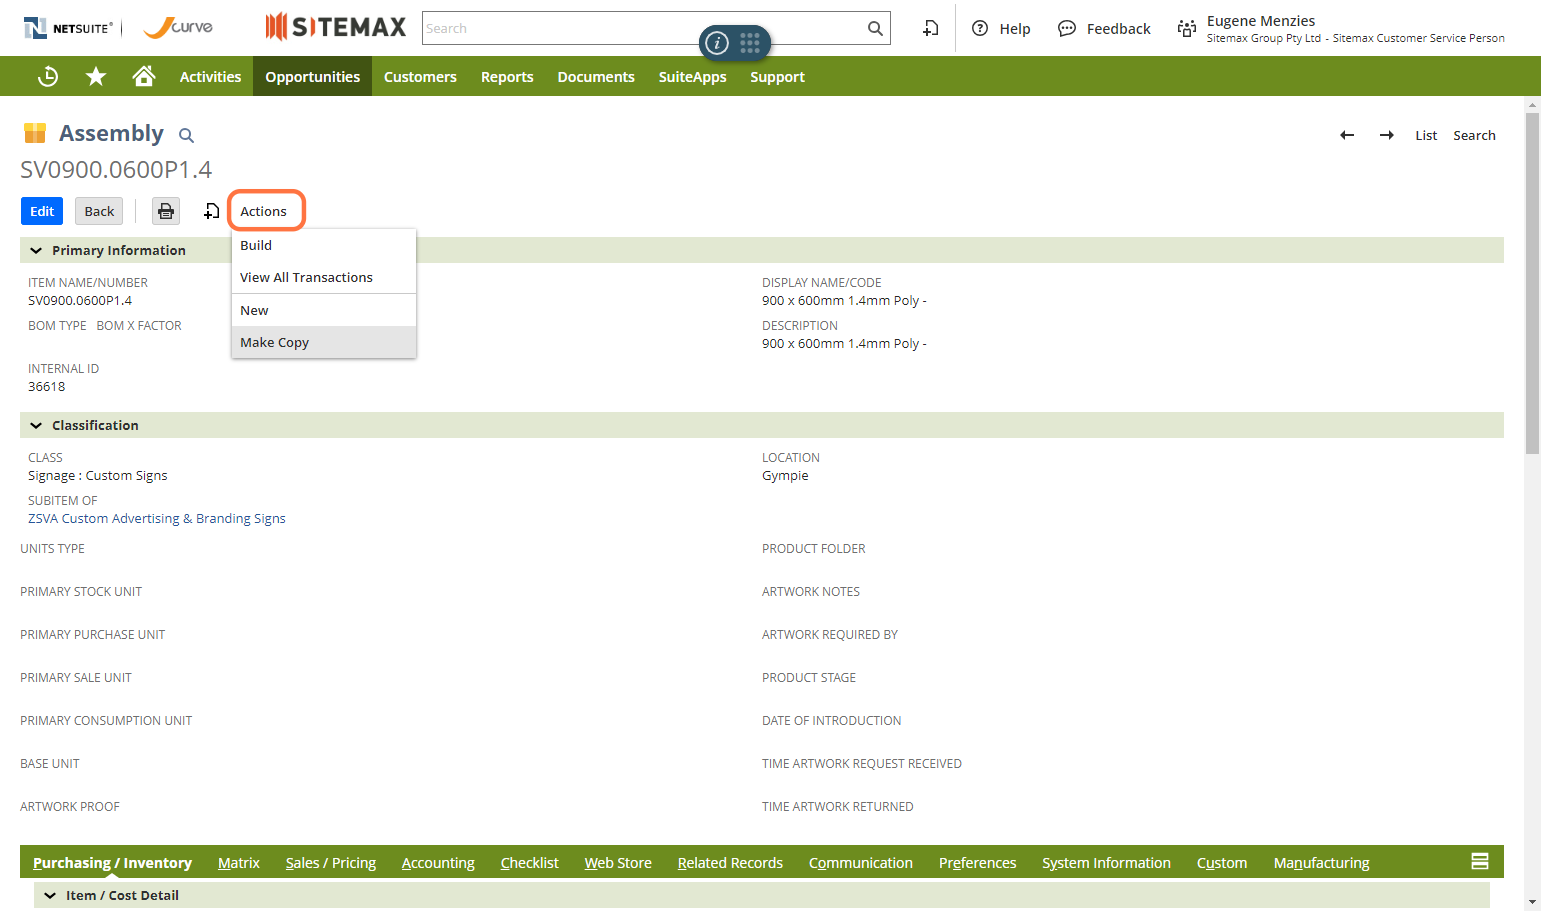
Task: Click the Print icon button
Action: coord(166,211)
